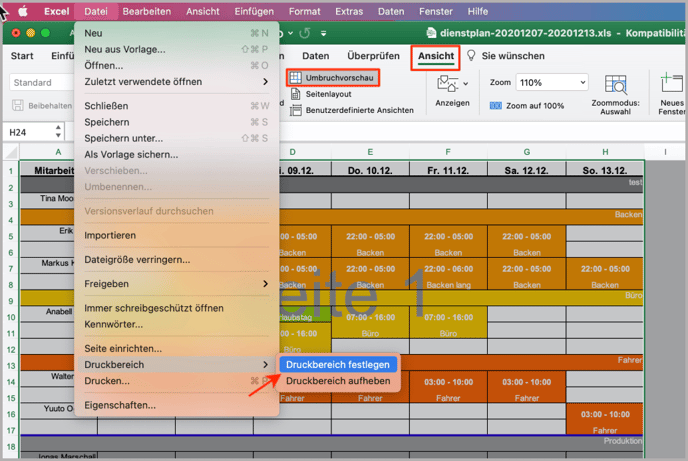Choose Immer schreibgeschützt öffnen
Image resolution: width=688 pixels, height=461 pixels.
click(x=176, y=308)
